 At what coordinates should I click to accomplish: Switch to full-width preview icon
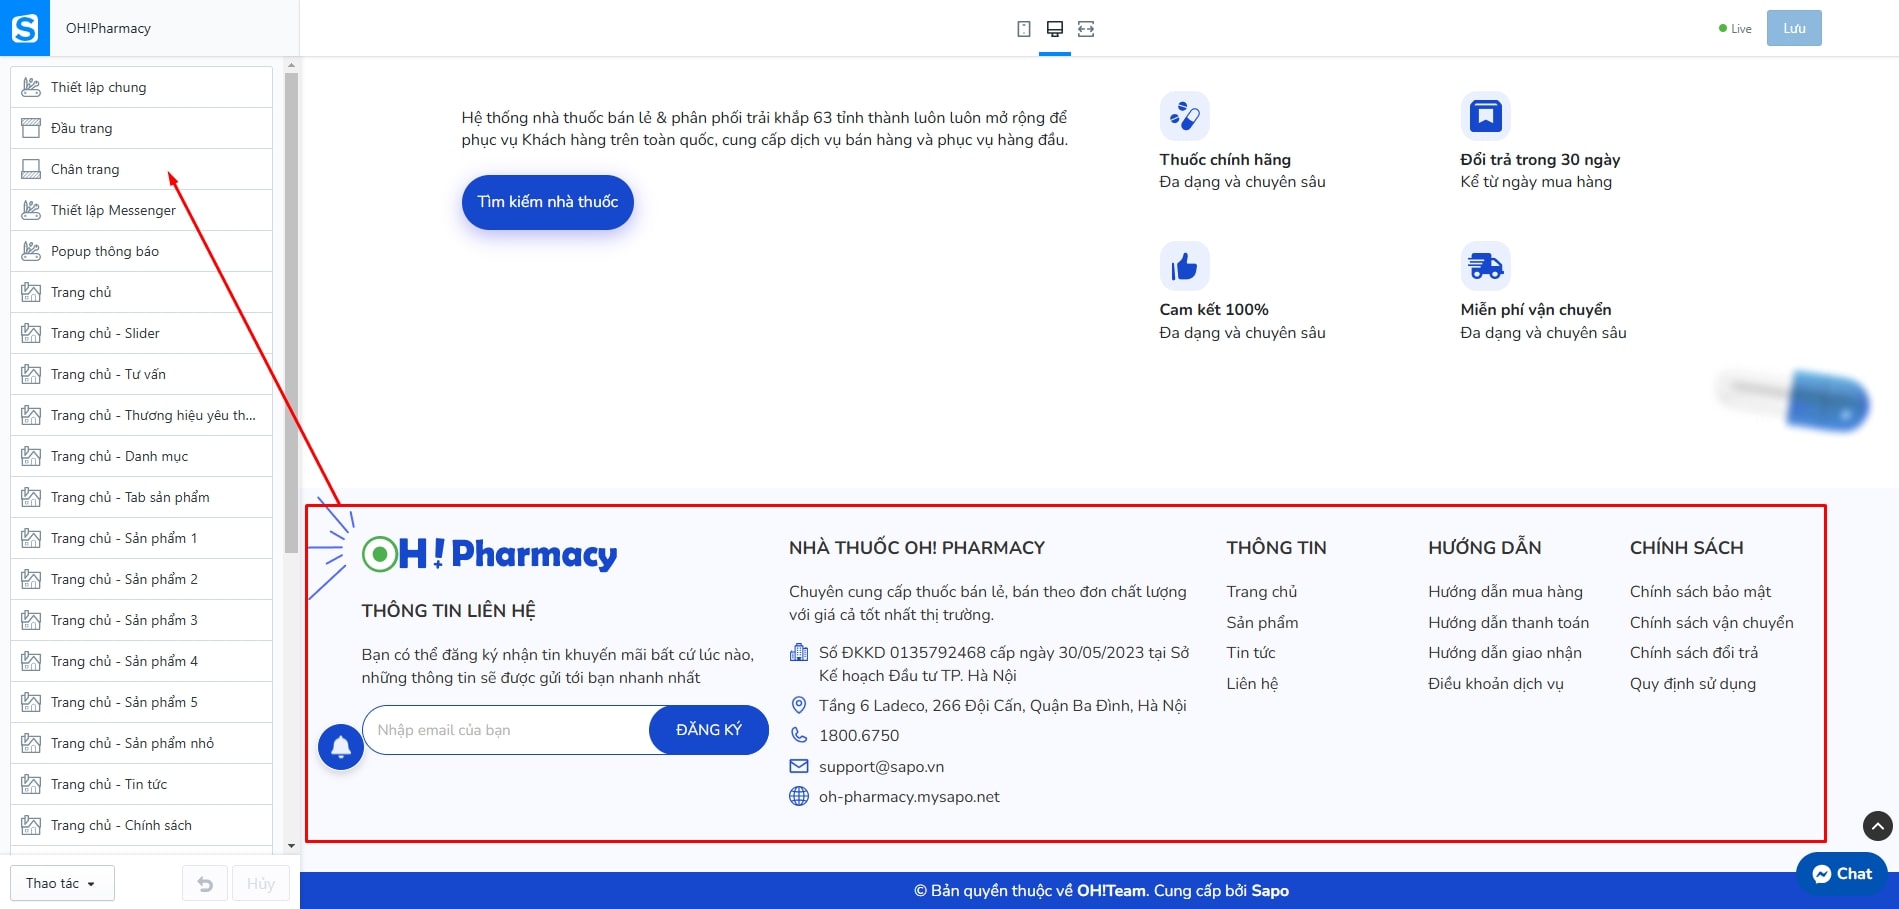click(1086, 29)
